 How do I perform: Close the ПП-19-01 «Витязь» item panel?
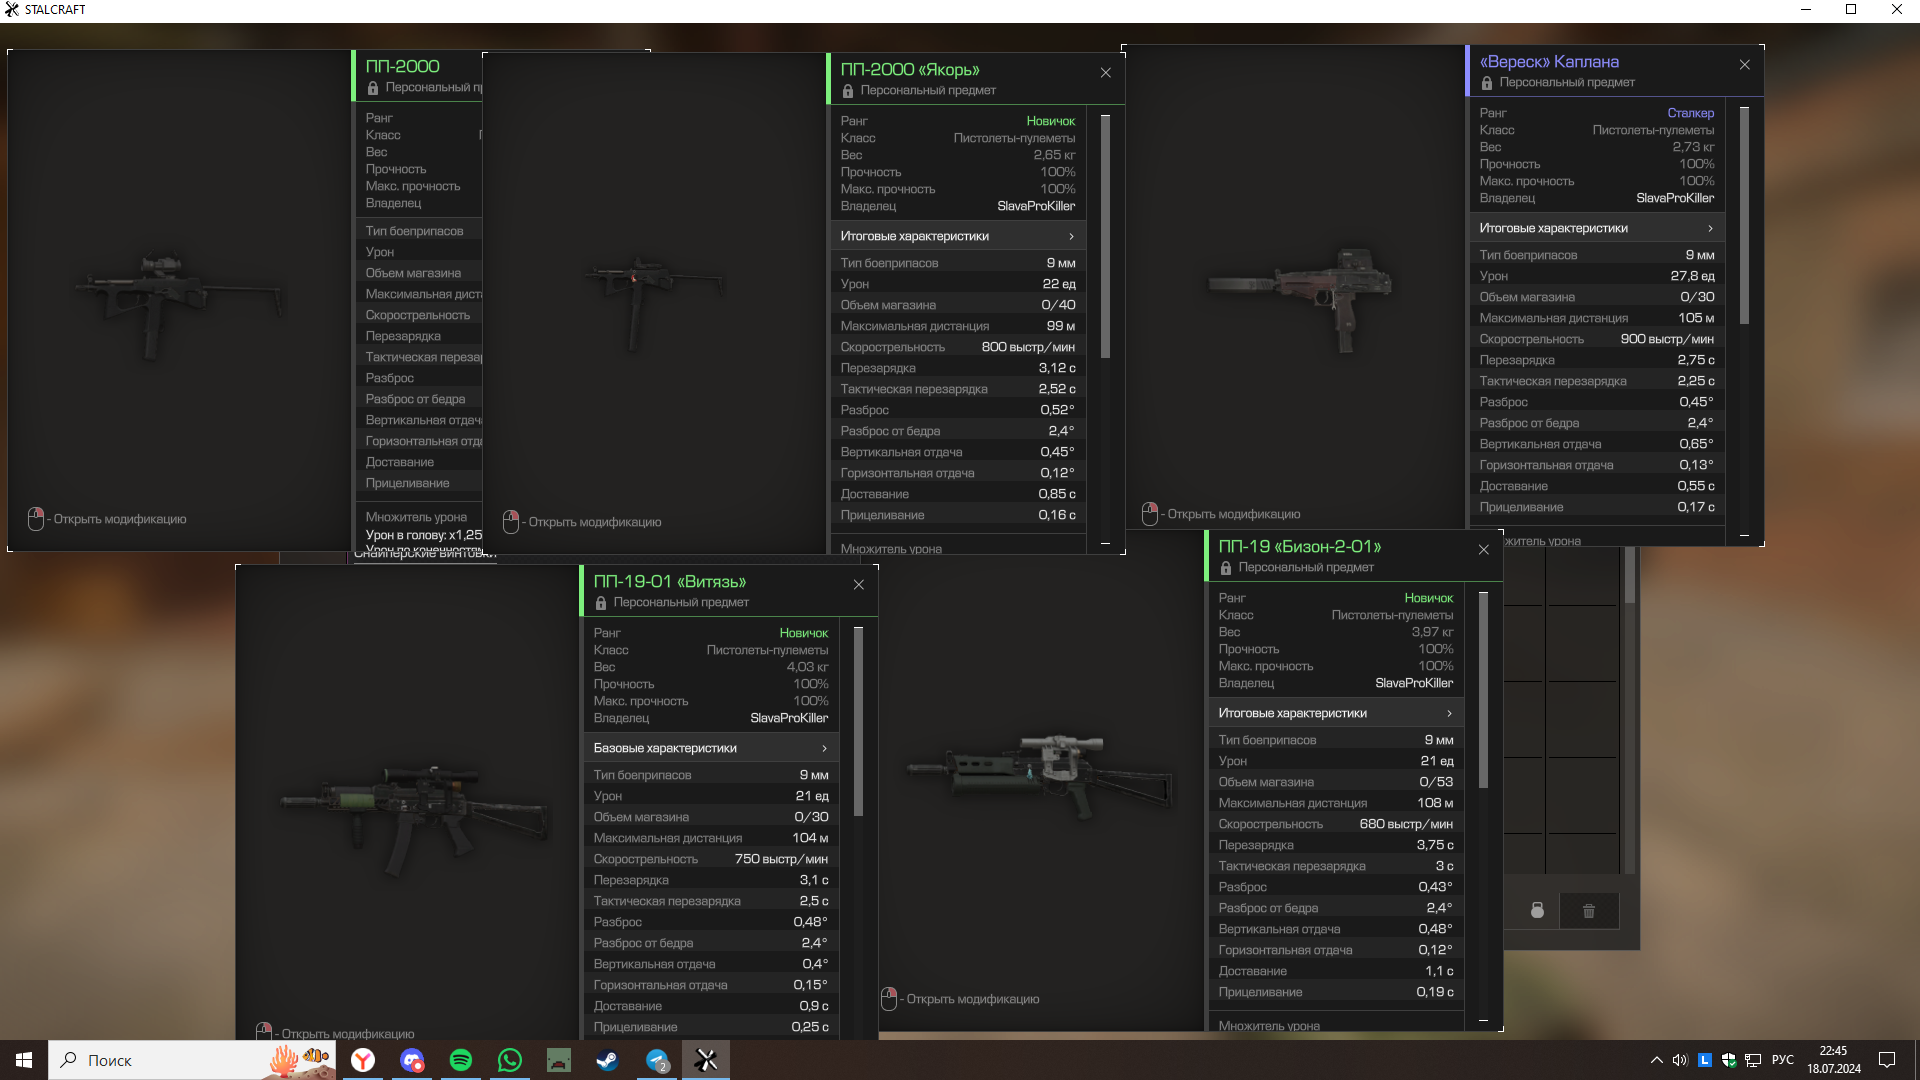pyautogui.click(x=858, y=585)
